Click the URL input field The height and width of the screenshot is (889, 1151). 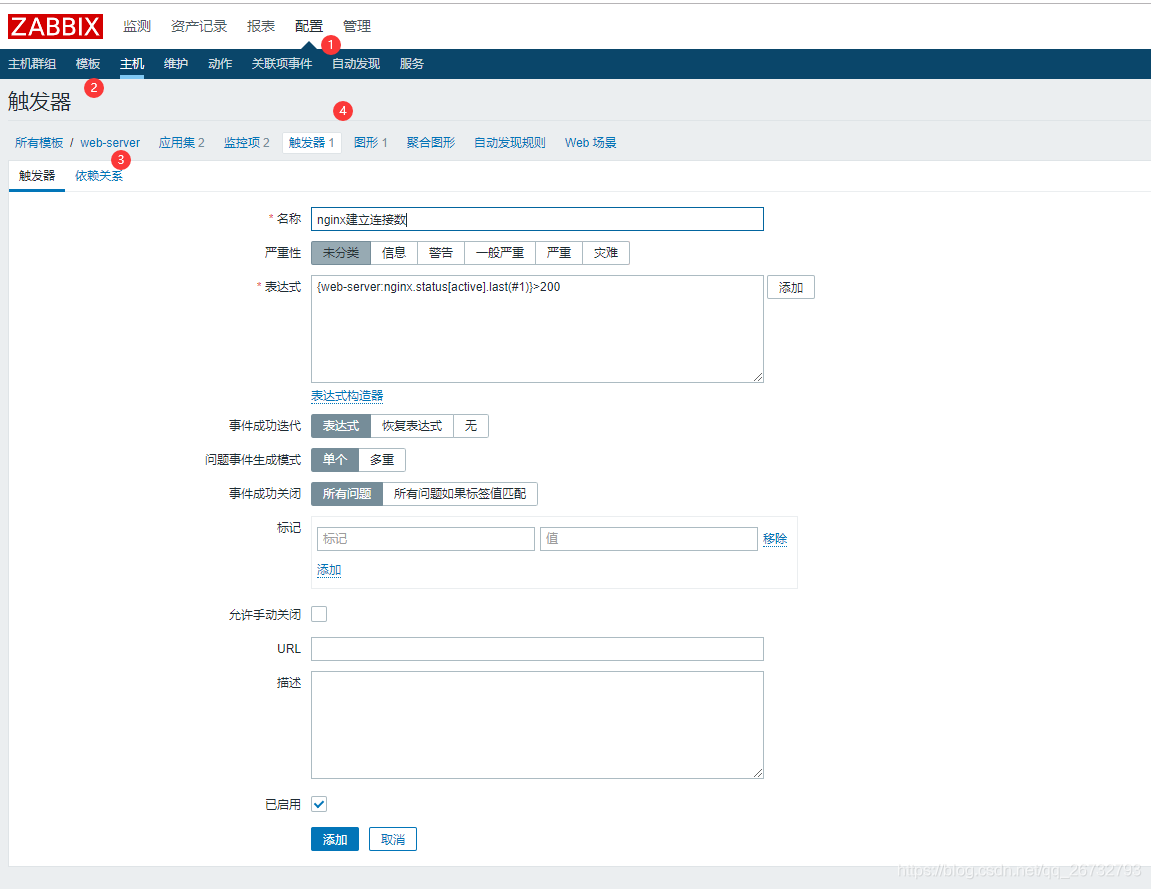coord(537,649)
